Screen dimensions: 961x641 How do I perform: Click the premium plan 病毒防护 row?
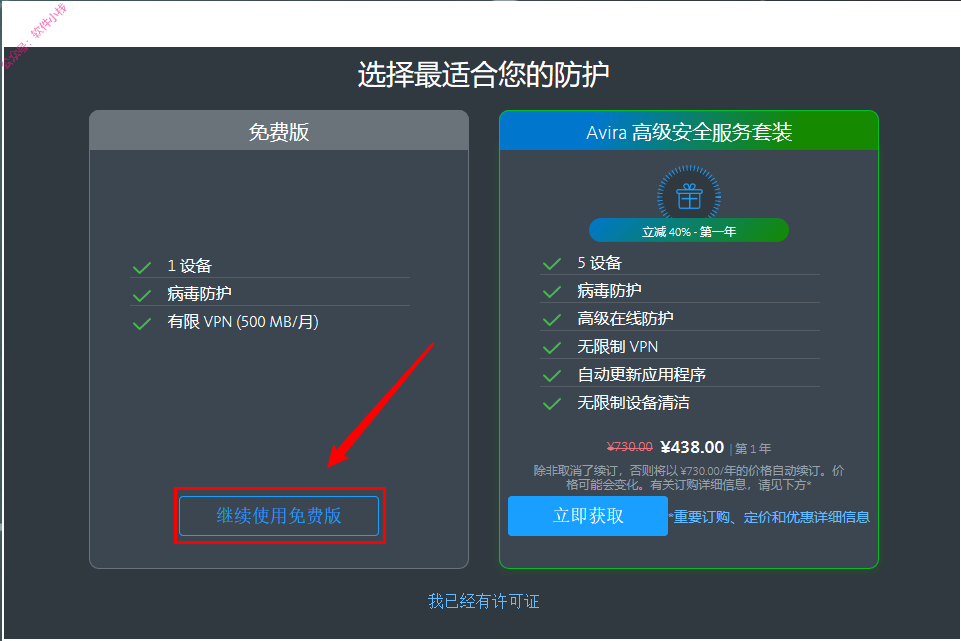(680, 290)
